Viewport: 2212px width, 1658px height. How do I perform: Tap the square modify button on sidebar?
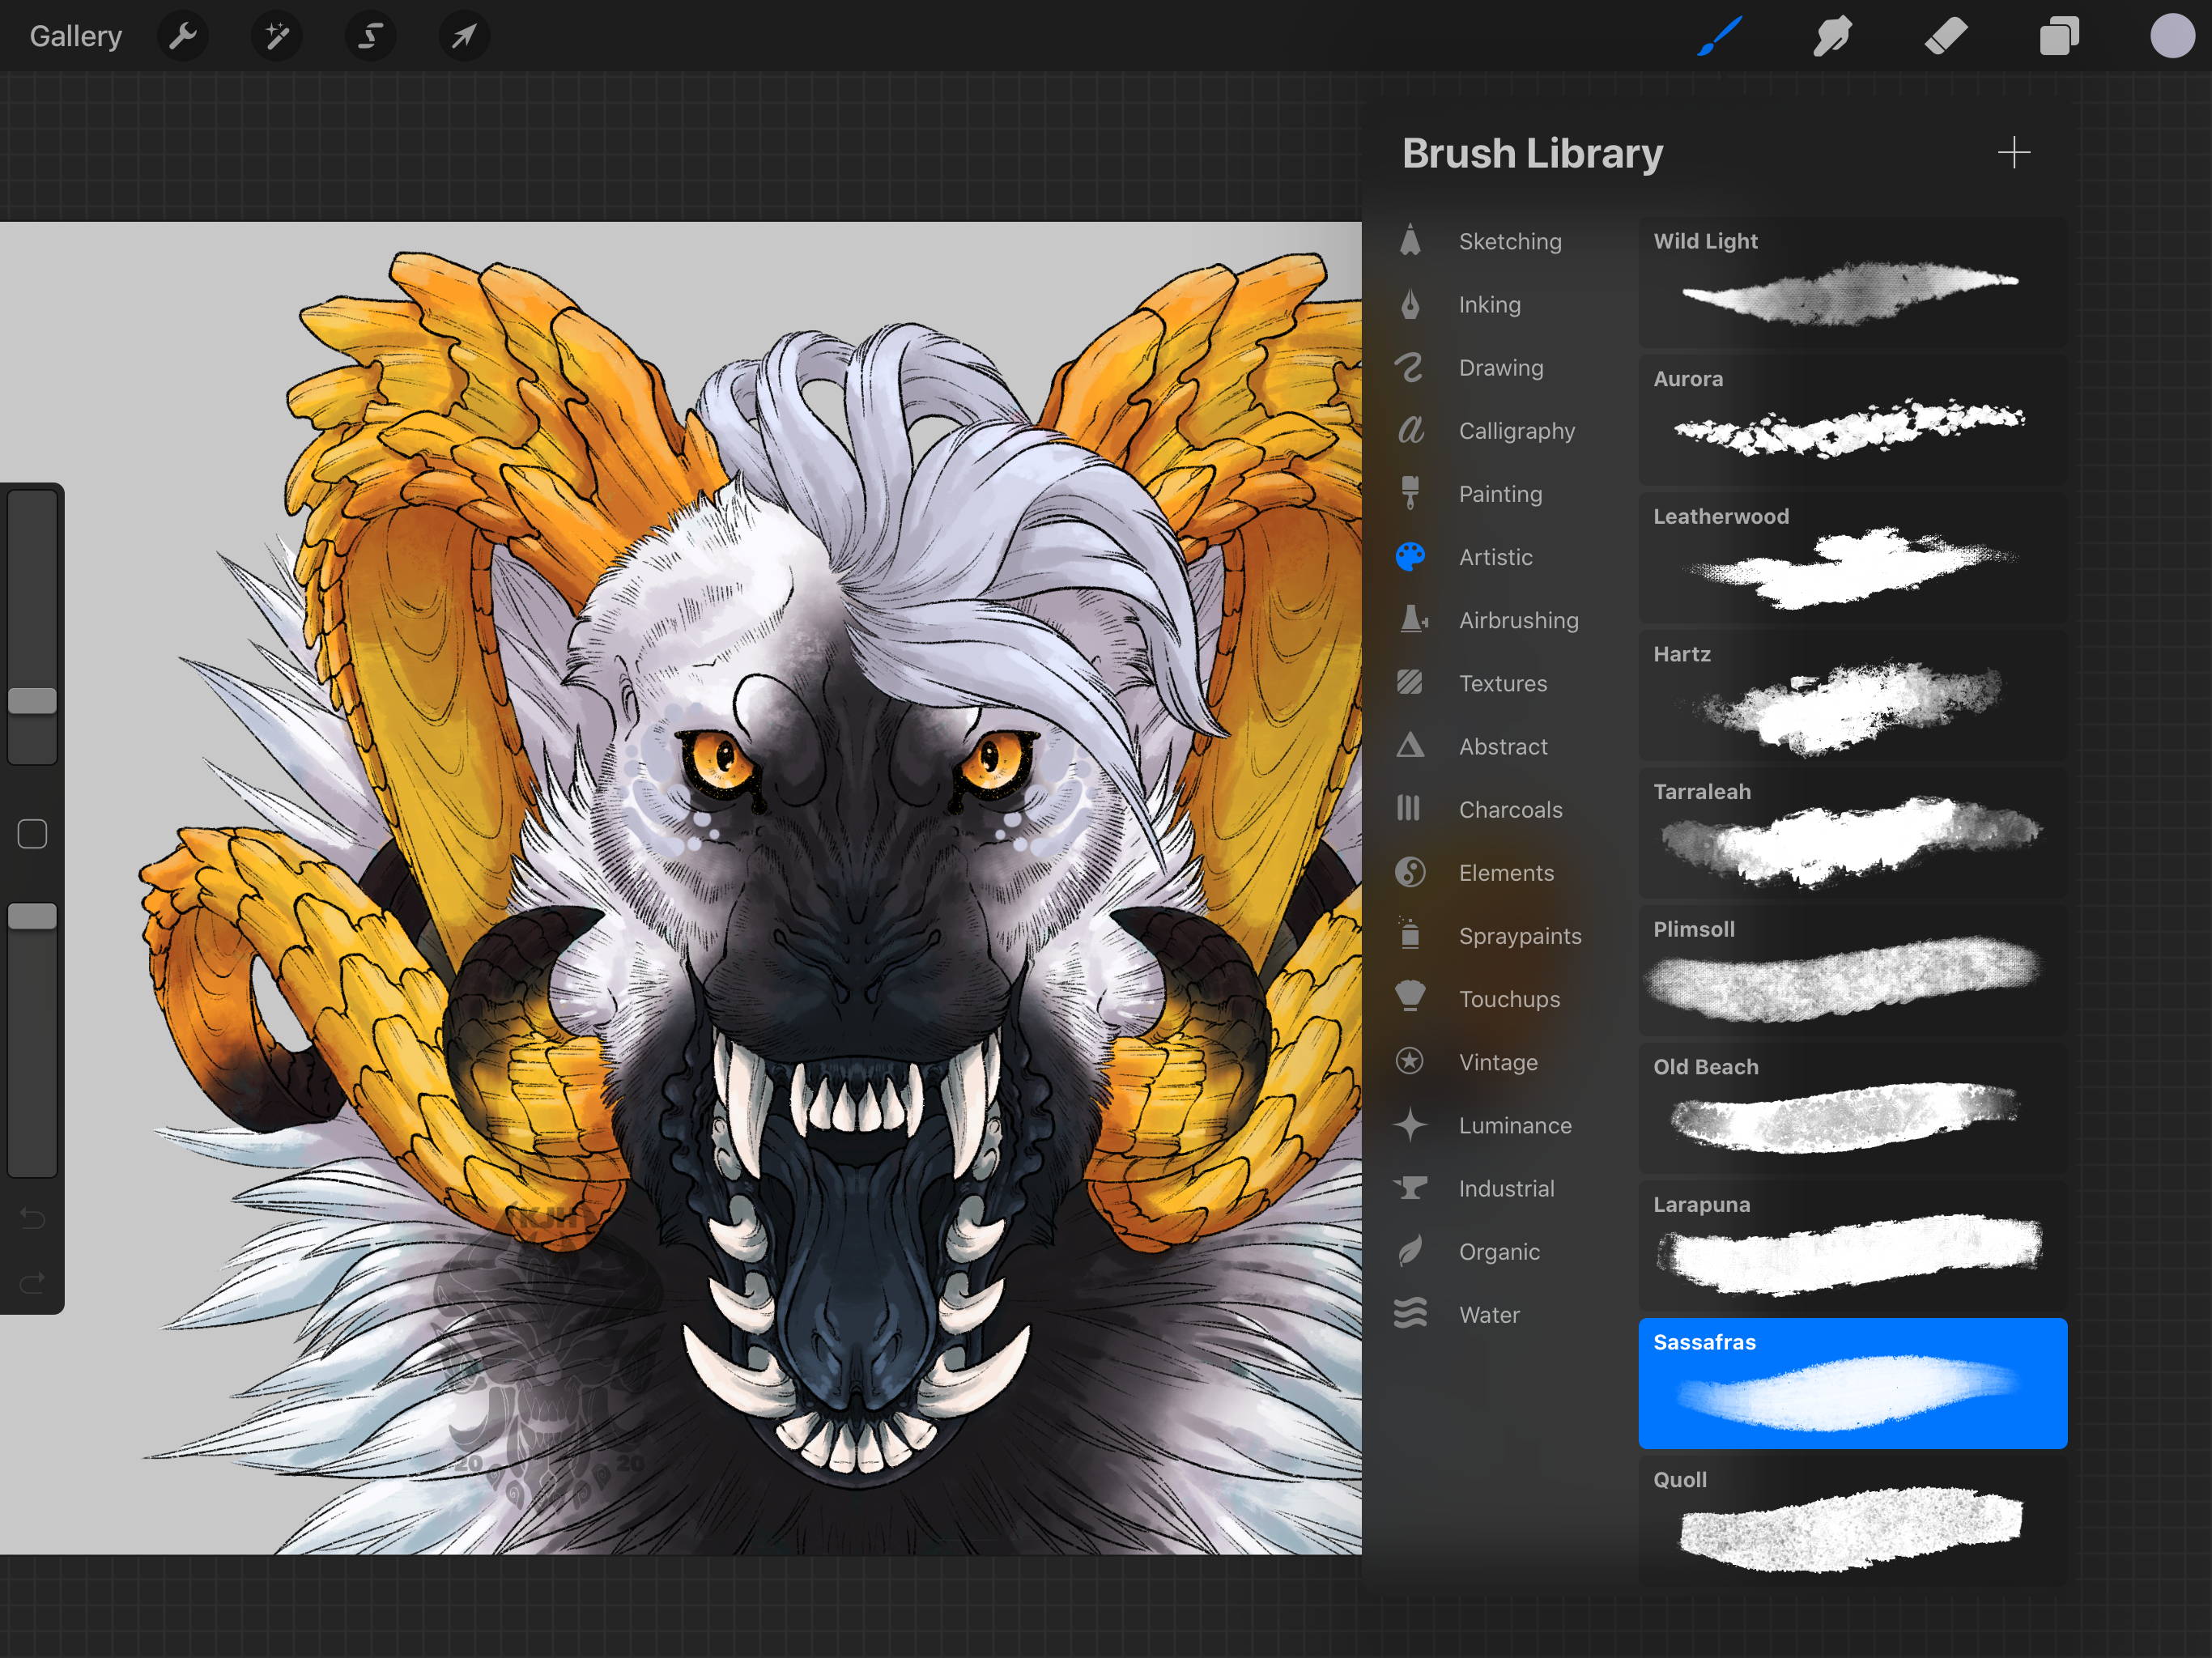(32, 834)
